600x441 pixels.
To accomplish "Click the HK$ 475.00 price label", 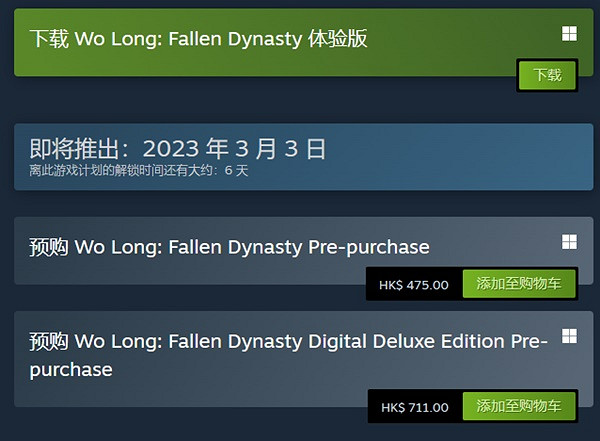I will 414,285.
